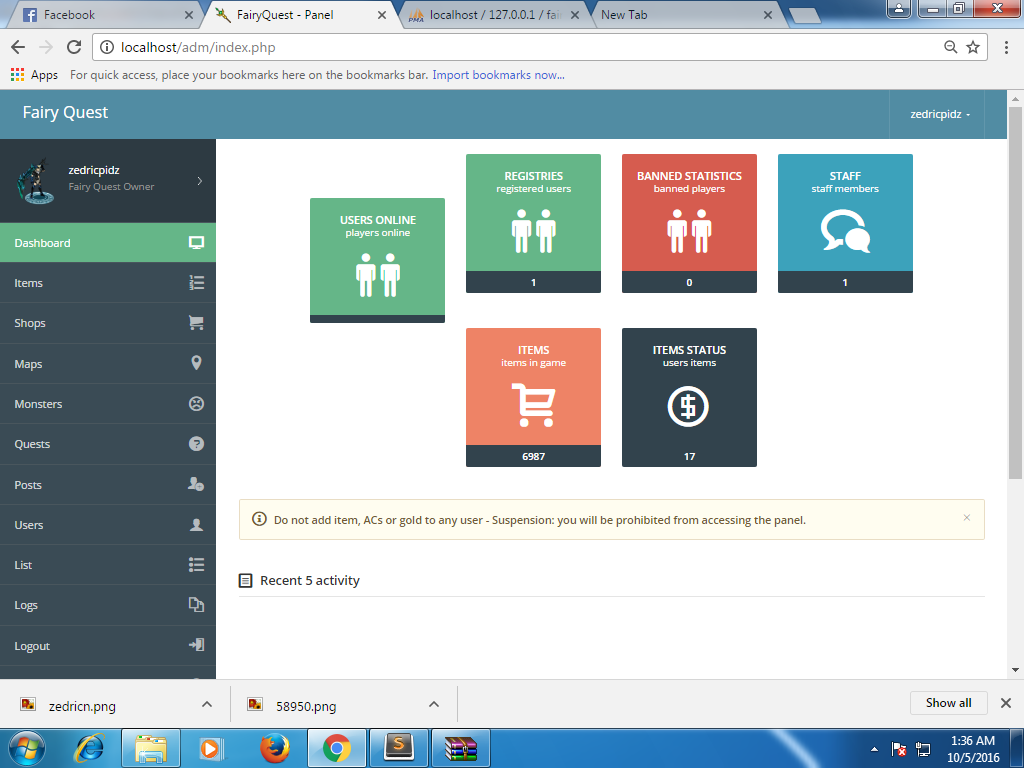Open the zoom magnifier icon in address bar
1024x768 pixels.
click(x=951, y=47)
